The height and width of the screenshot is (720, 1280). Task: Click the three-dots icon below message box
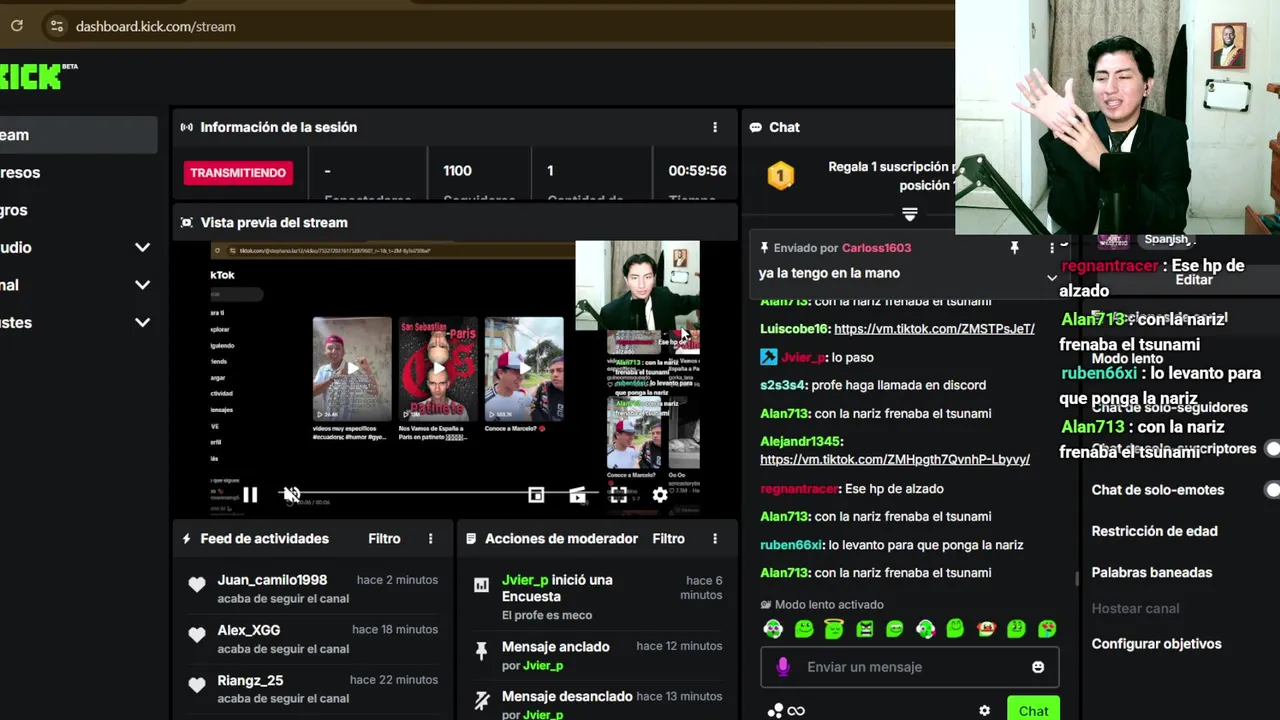(775, 711)
